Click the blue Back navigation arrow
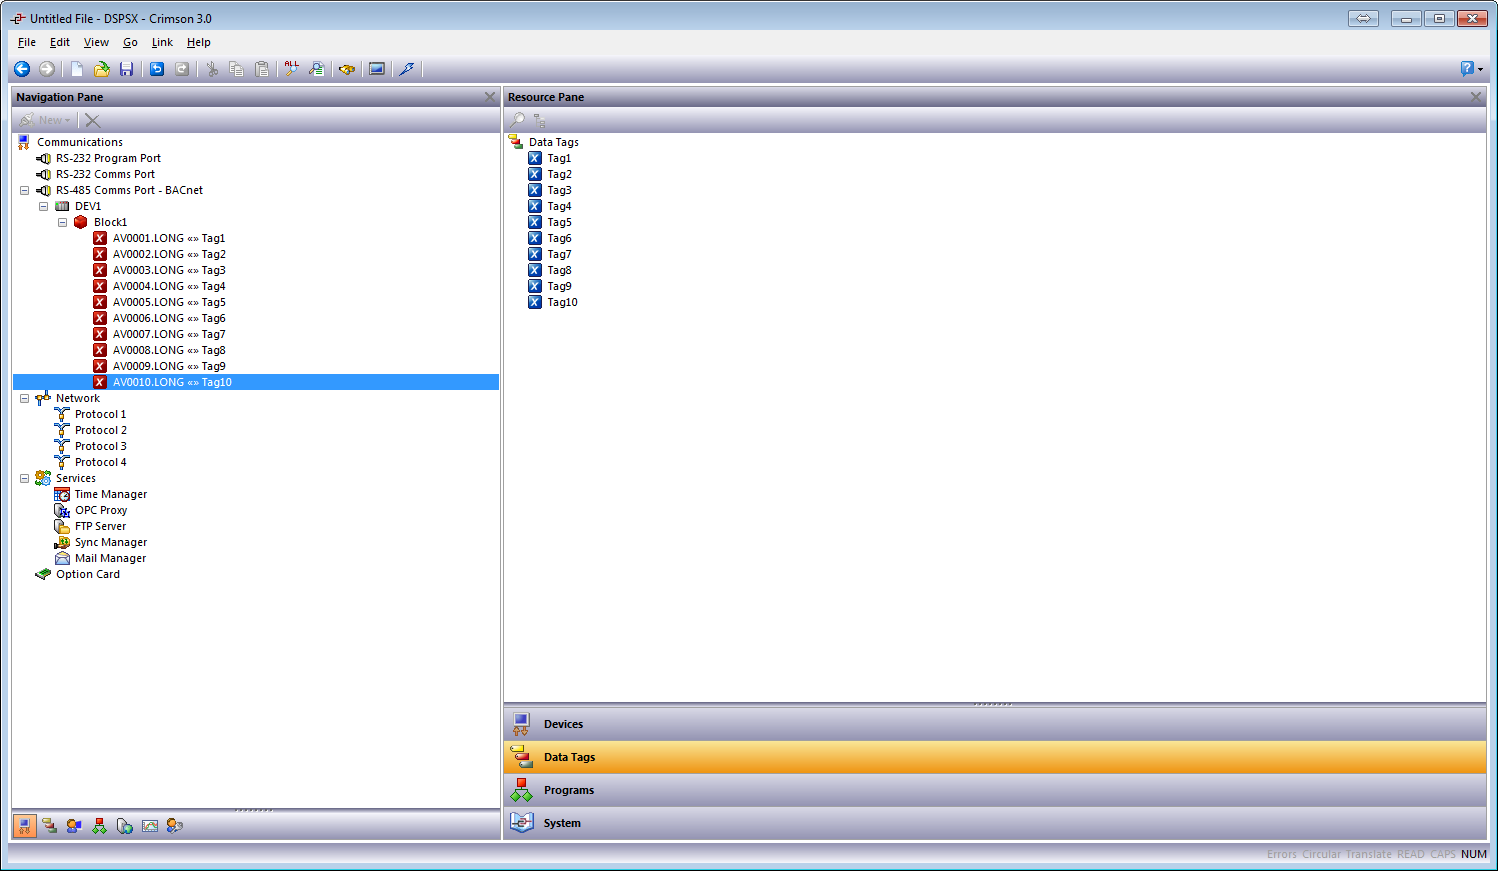The image size is (1498, 871). tap(22, 69)
